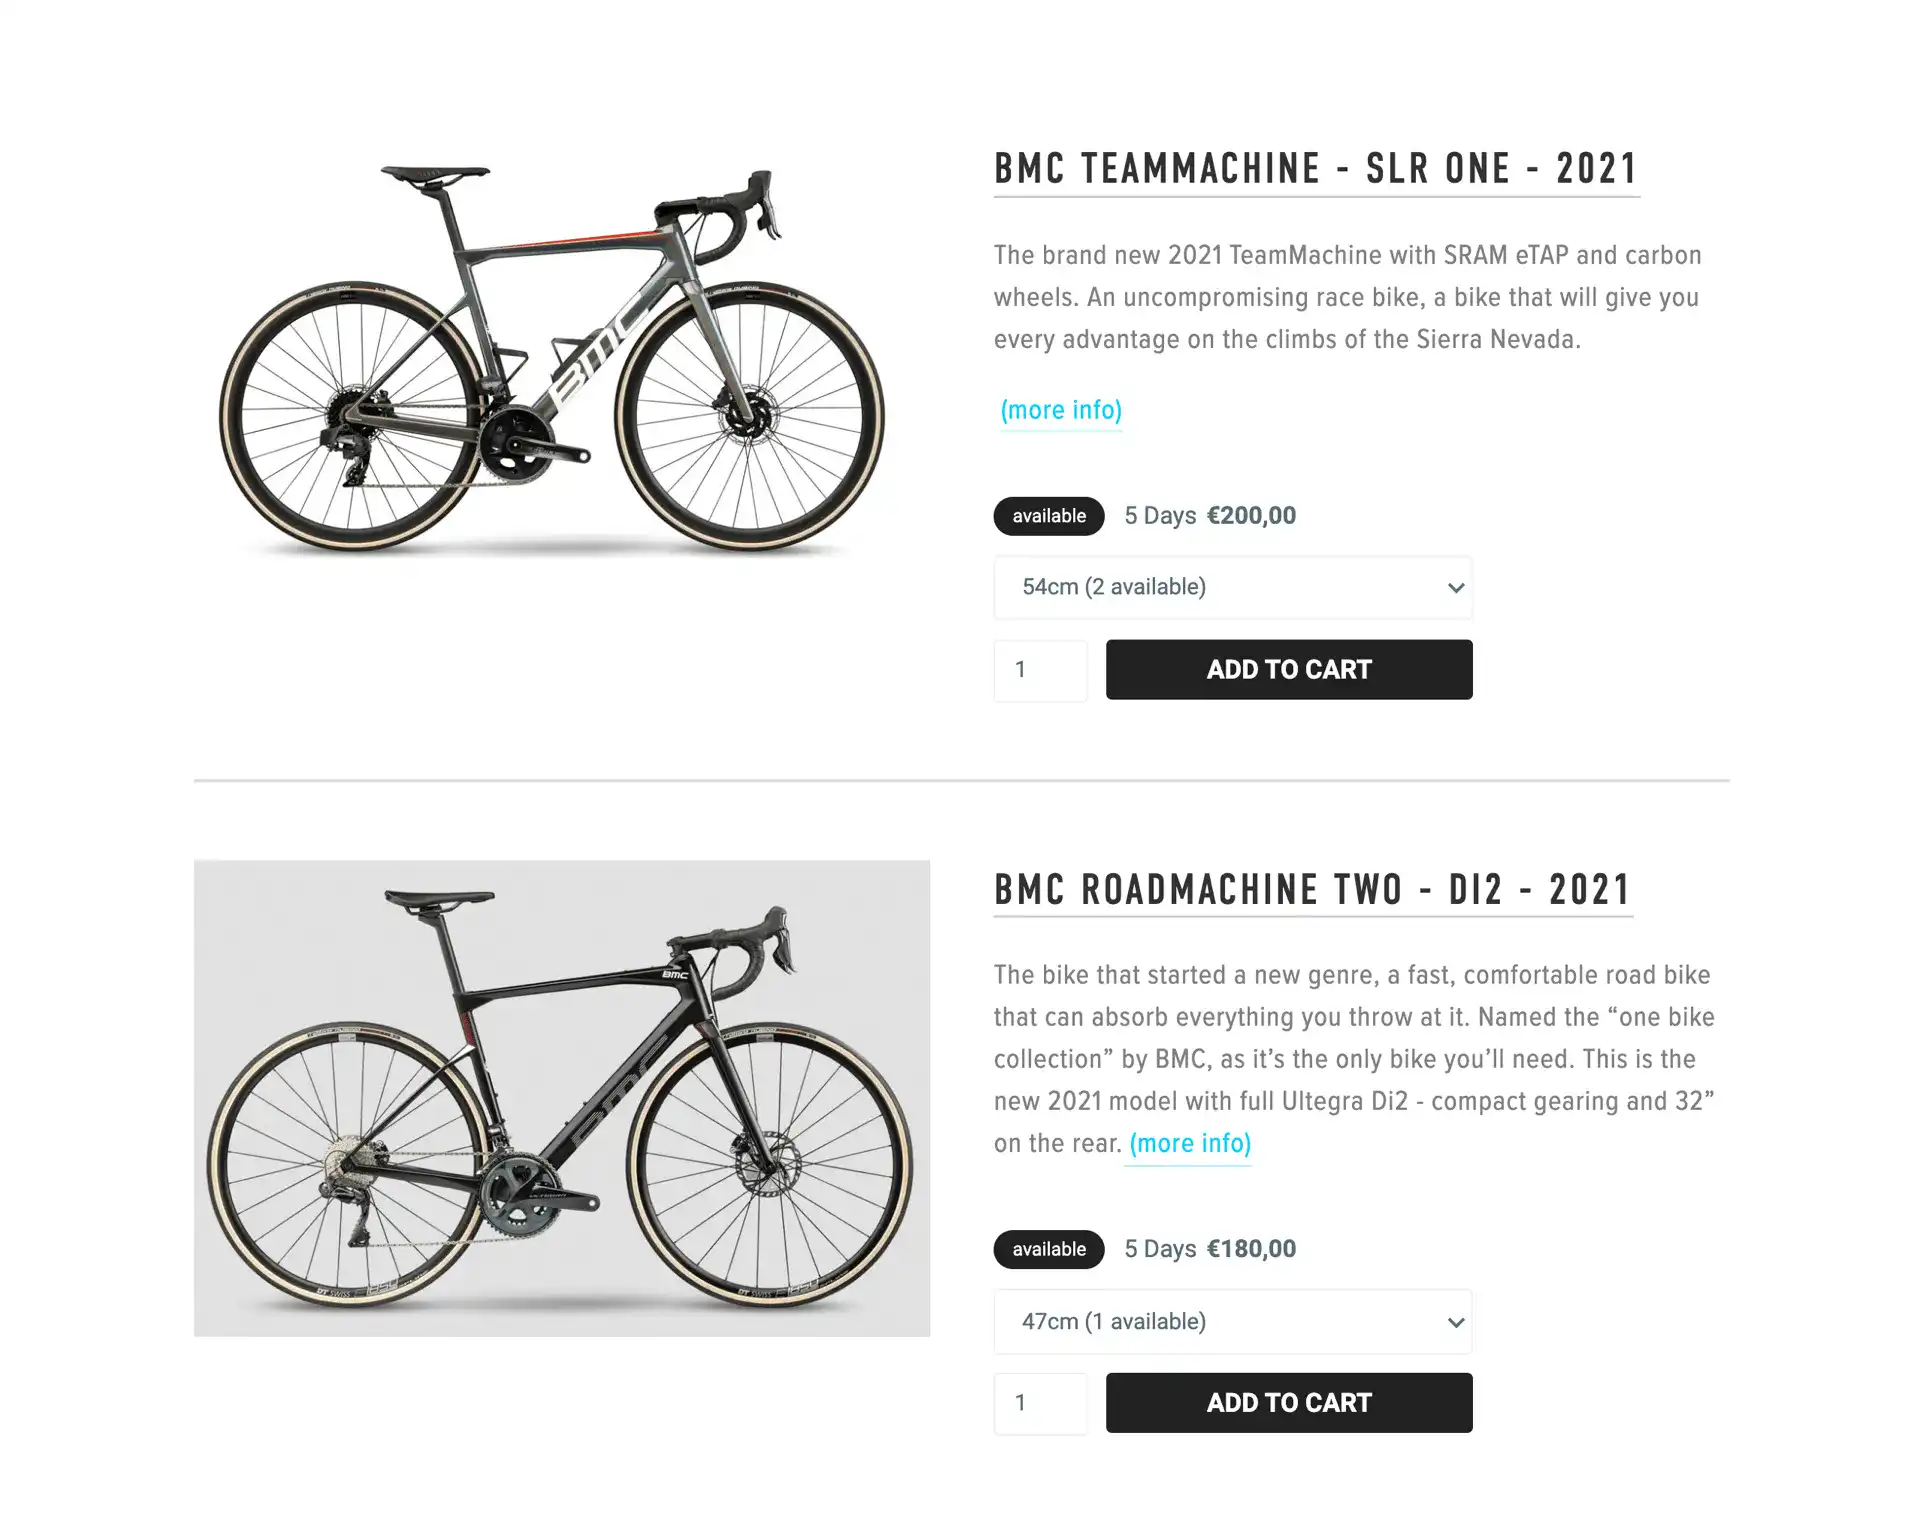Click the black Roadmachine bike photo

pos(562,1098)
